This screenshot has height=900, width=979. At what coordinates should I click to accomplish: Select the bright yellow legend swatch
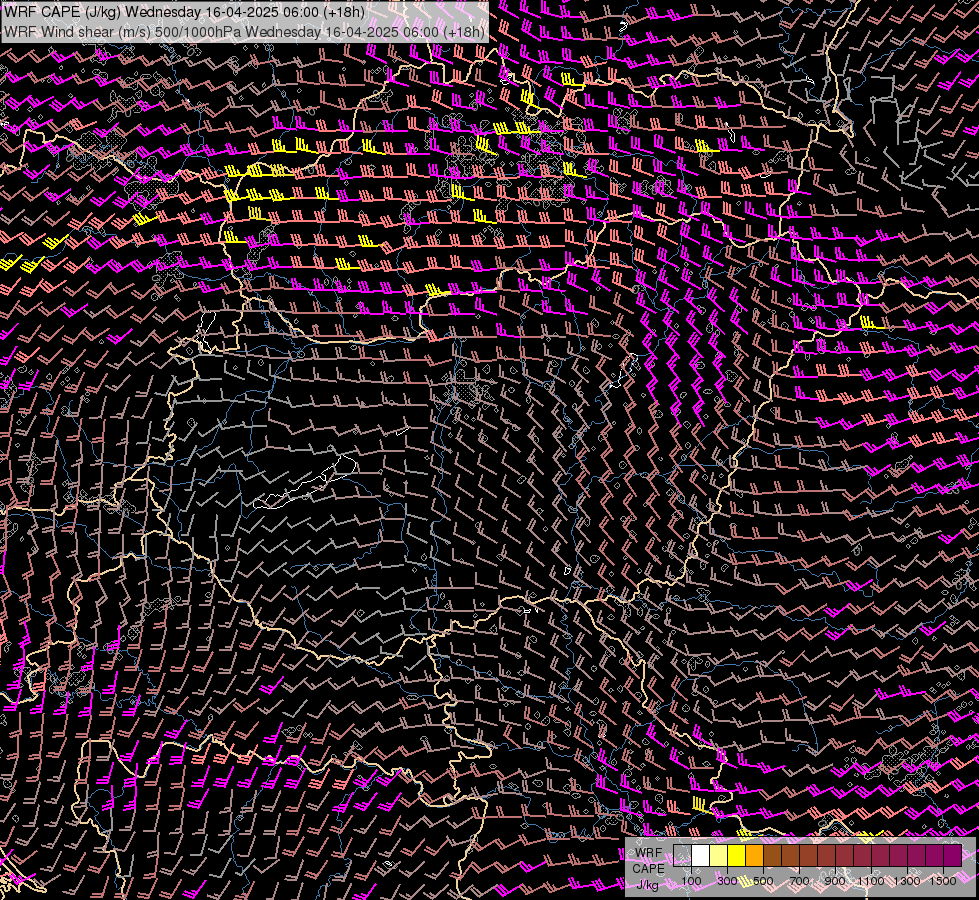click(x=737, y=855)
